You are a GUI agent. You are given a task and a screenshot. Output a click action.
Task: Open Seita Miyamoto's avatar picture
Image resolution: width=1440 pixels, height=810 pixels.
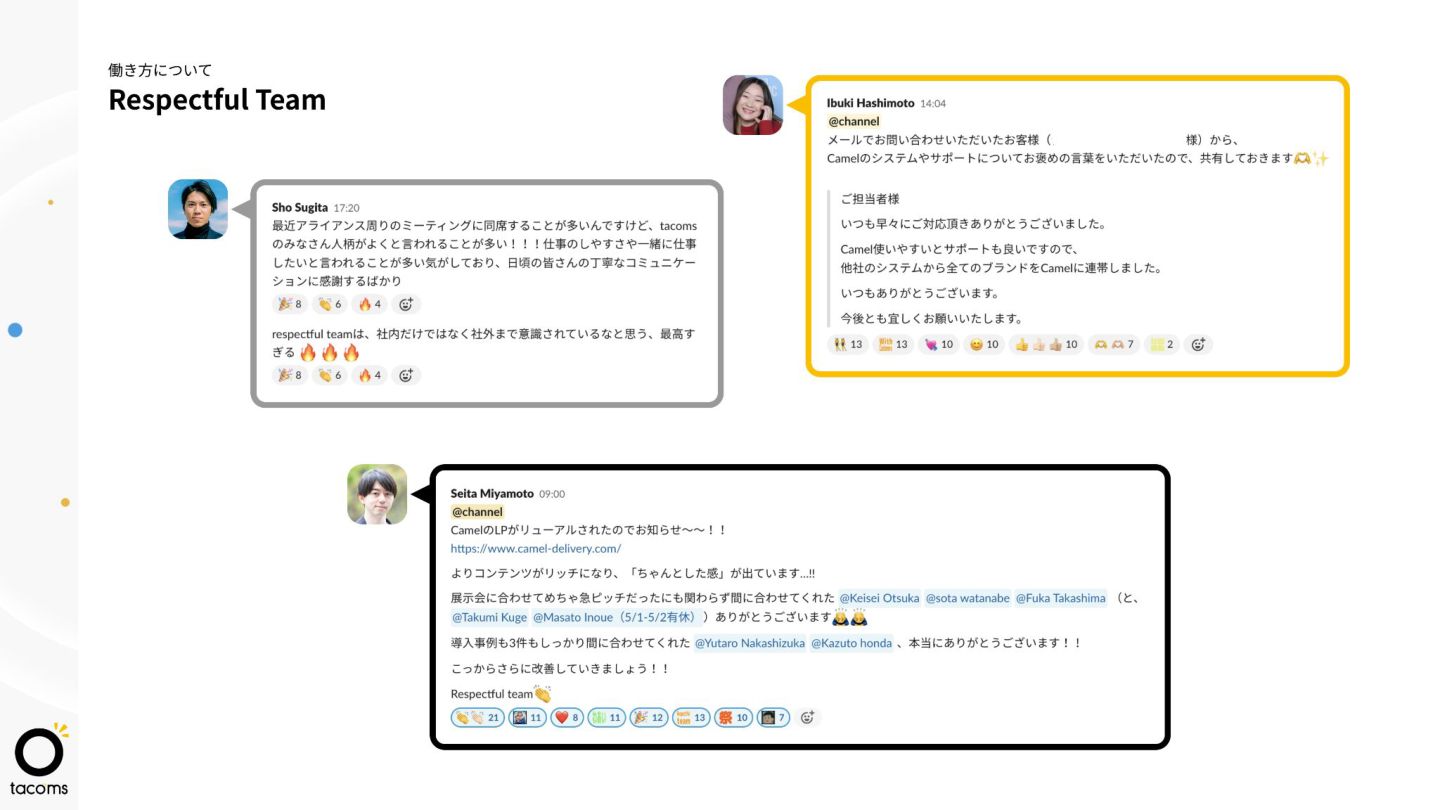pyautogui.click(x=377, y=494)
